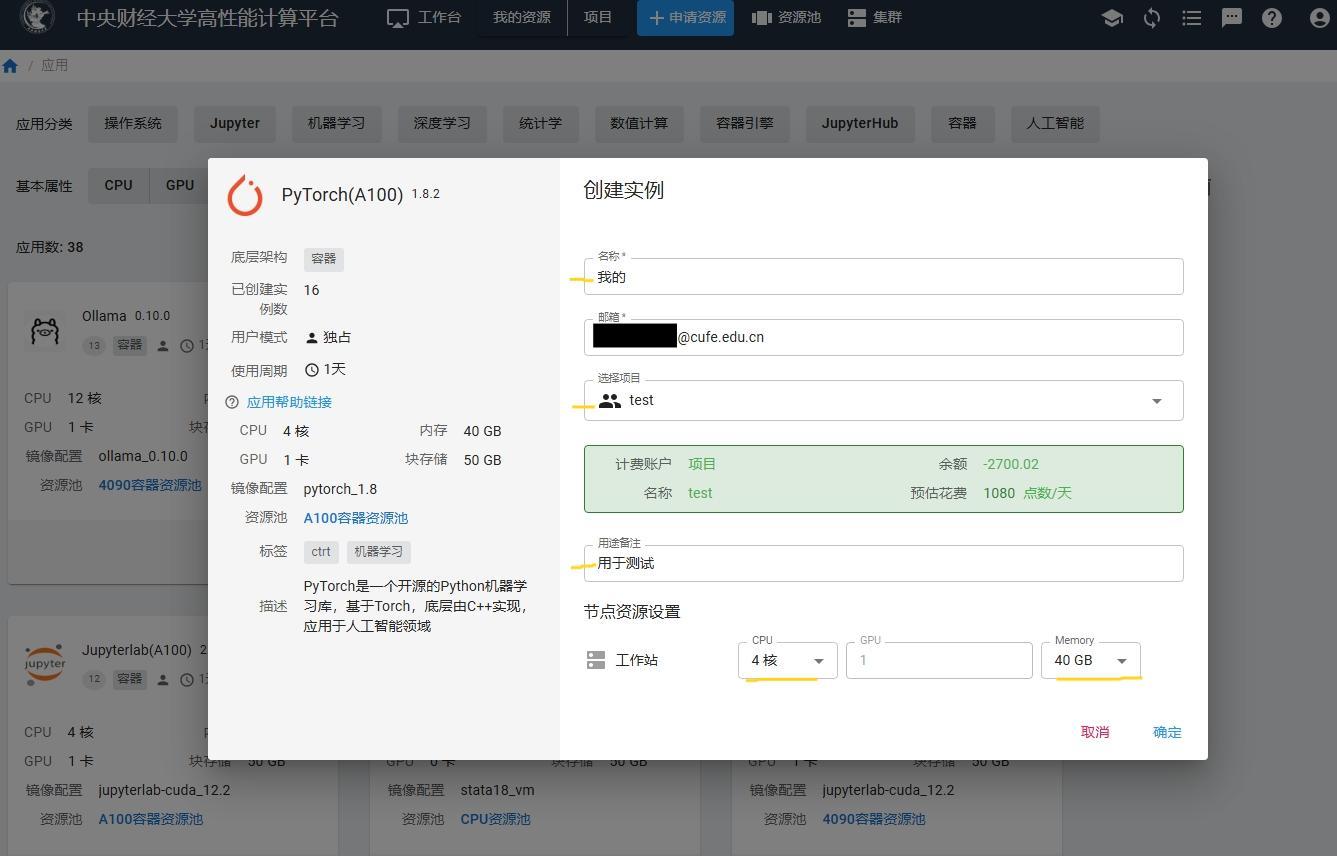Screen dimensions: 1337x856
Task: Click the 取消 cancel button
Action: (x=1094, y=732)
